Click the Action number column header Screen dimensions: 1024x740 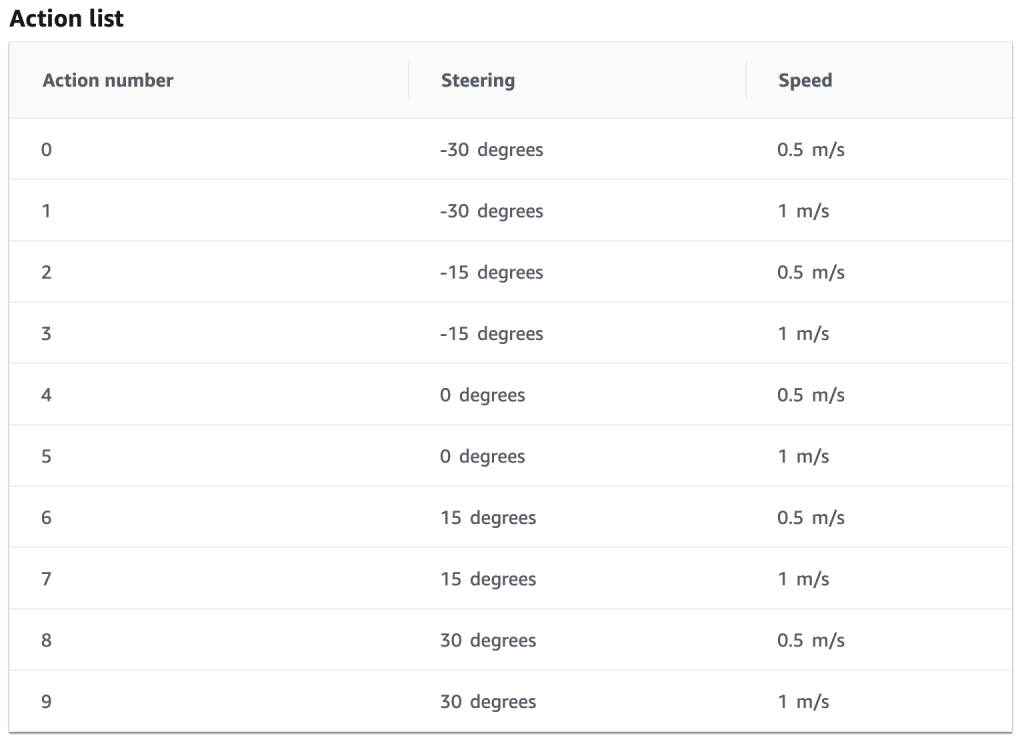108,80
